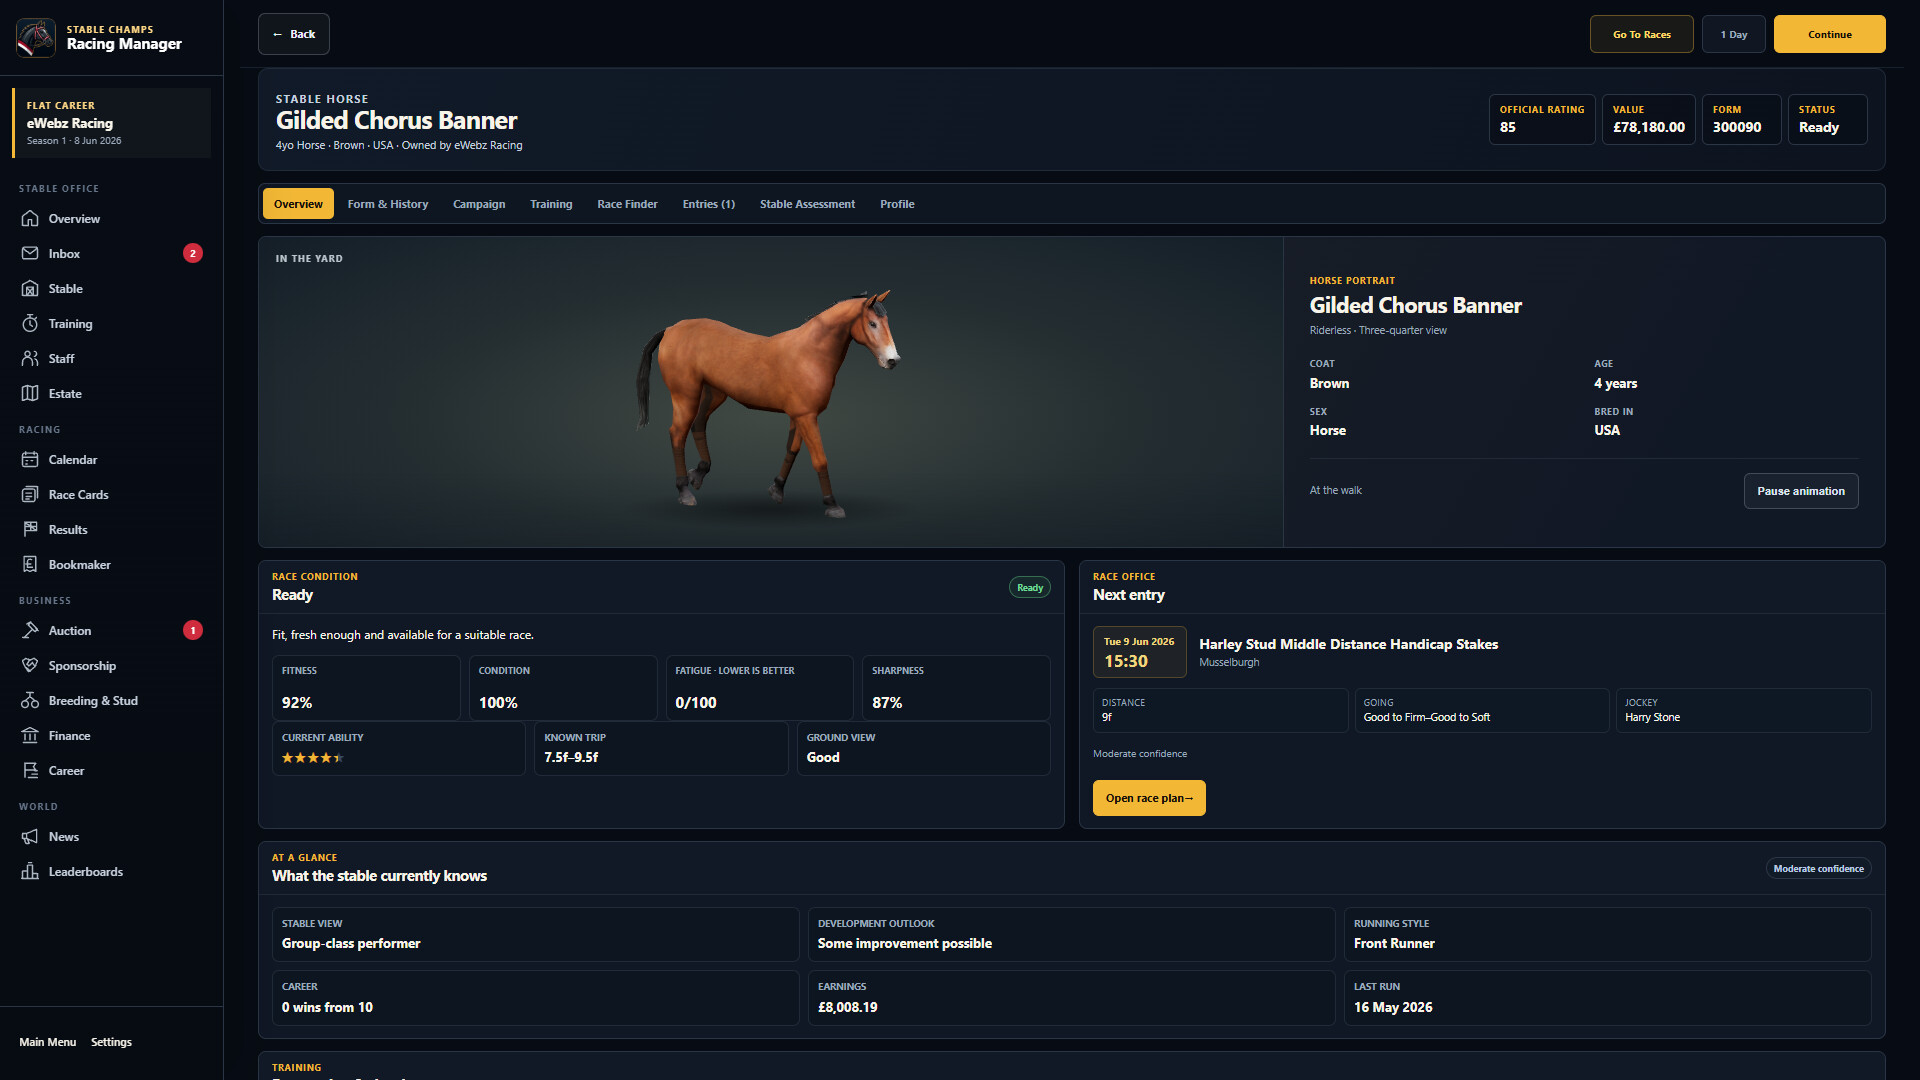Click Go To Races button

click(x=1641, y=34)
